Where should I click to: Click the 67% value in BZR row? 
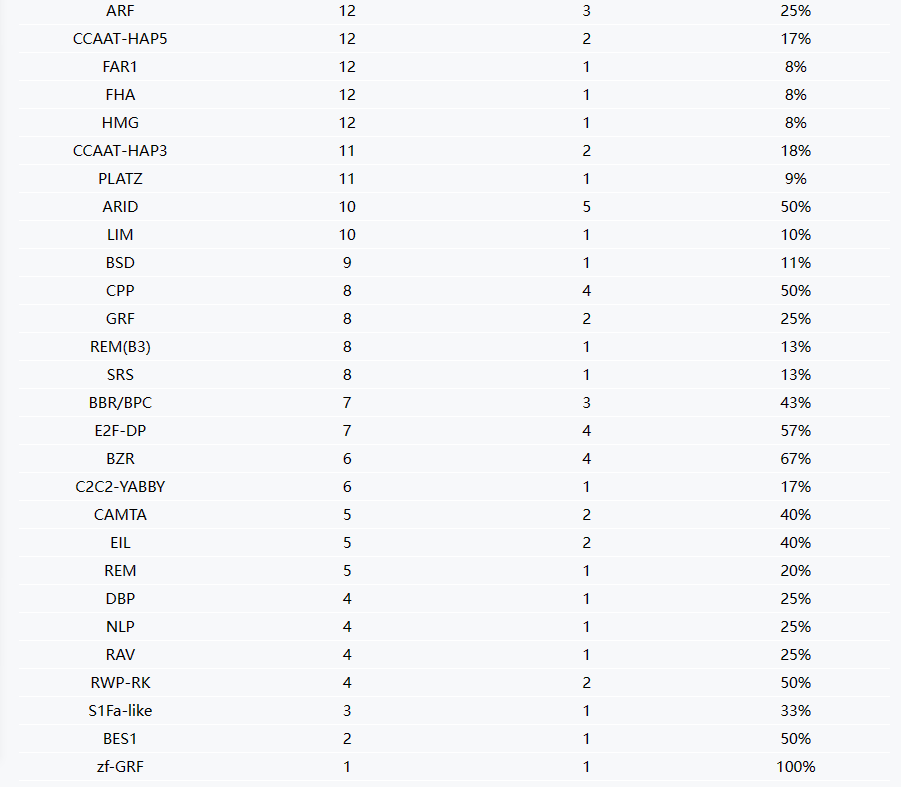(796, 459)
